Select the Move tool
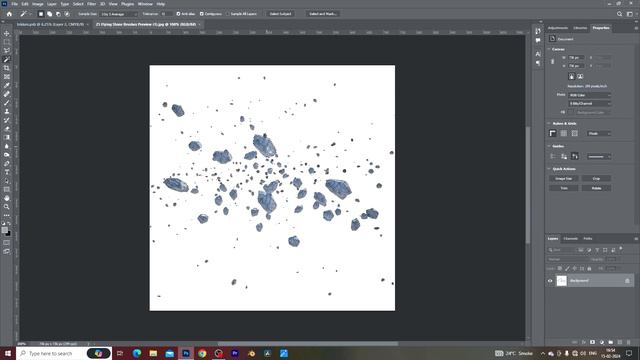This screenshot has width=640, height=360. (x=7, y=33)
